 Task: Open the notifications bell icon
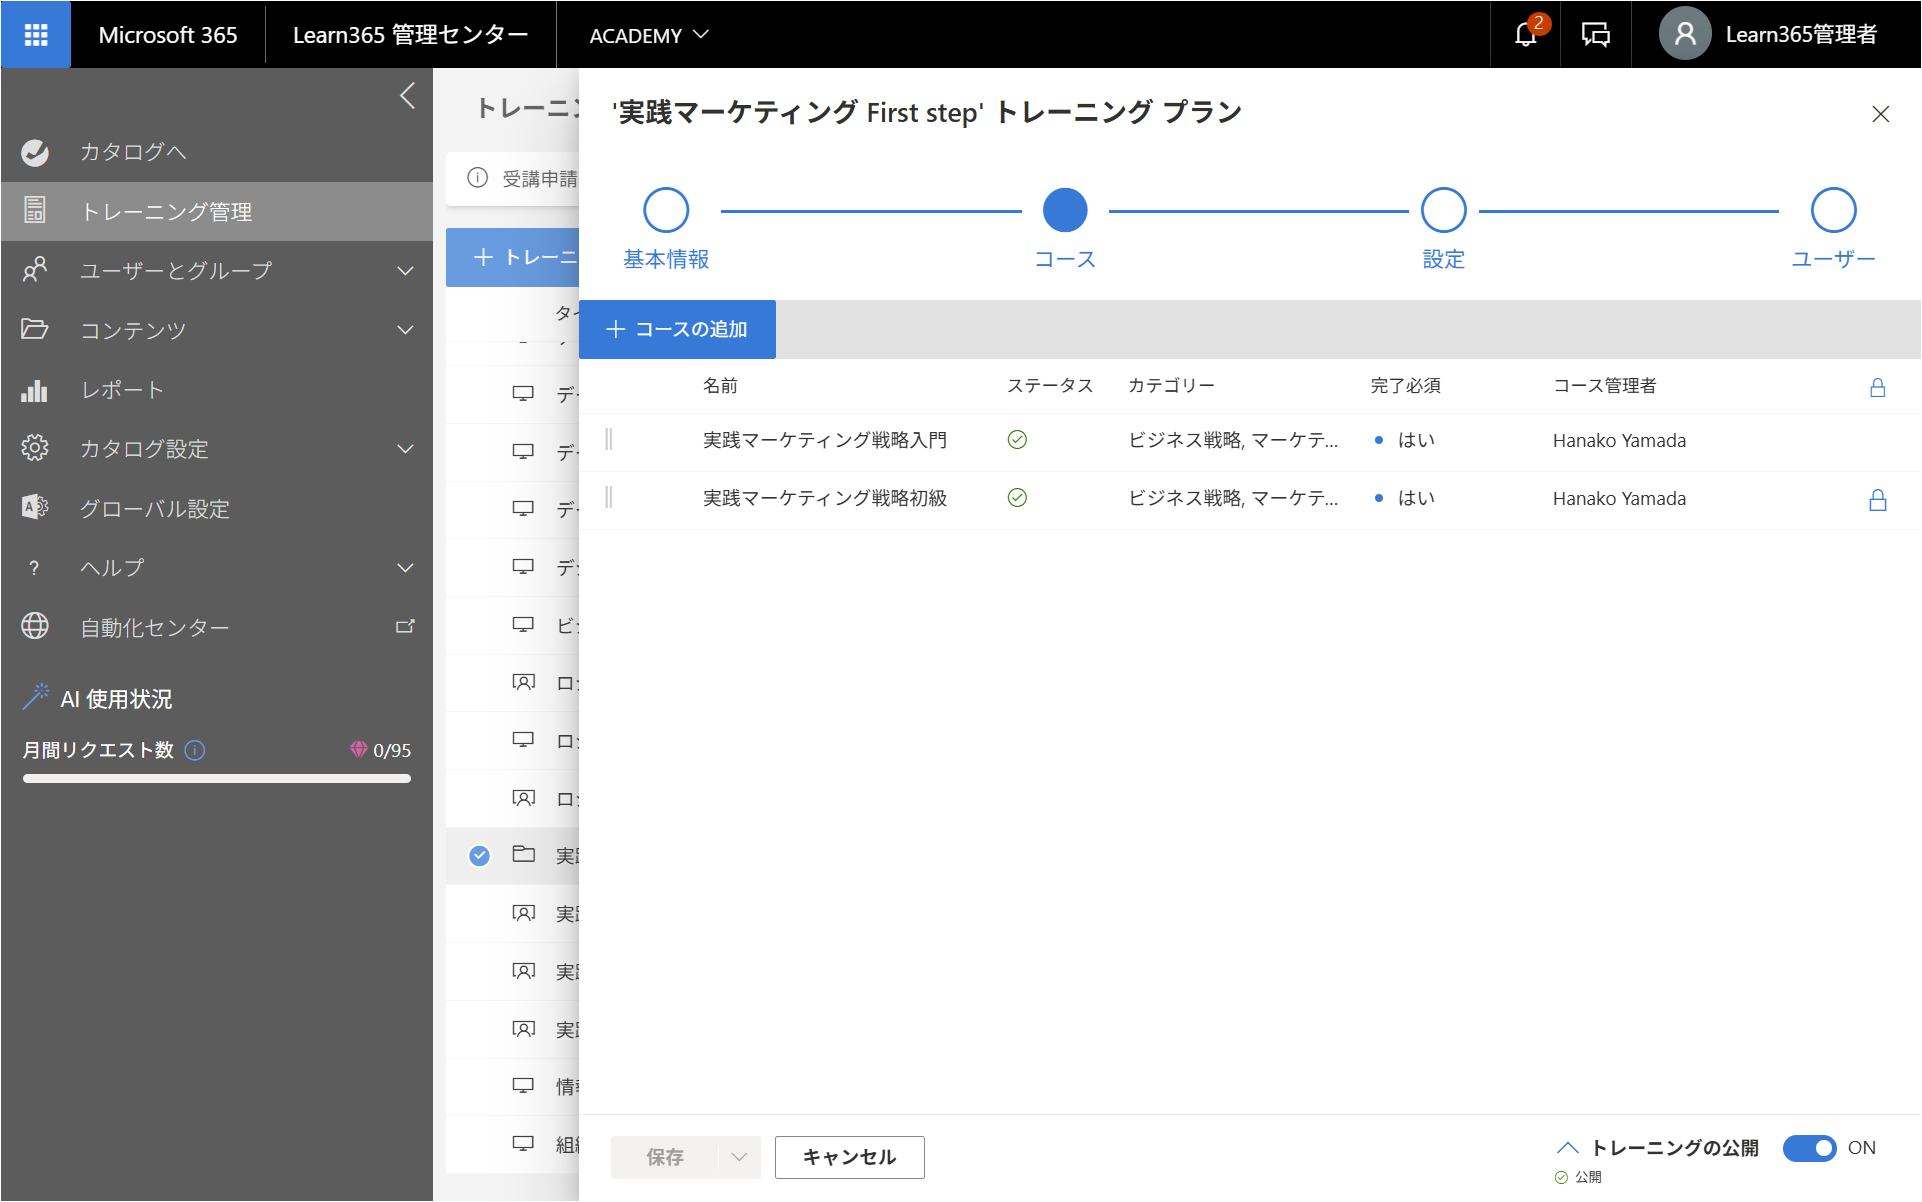[x=1526, y=35]
